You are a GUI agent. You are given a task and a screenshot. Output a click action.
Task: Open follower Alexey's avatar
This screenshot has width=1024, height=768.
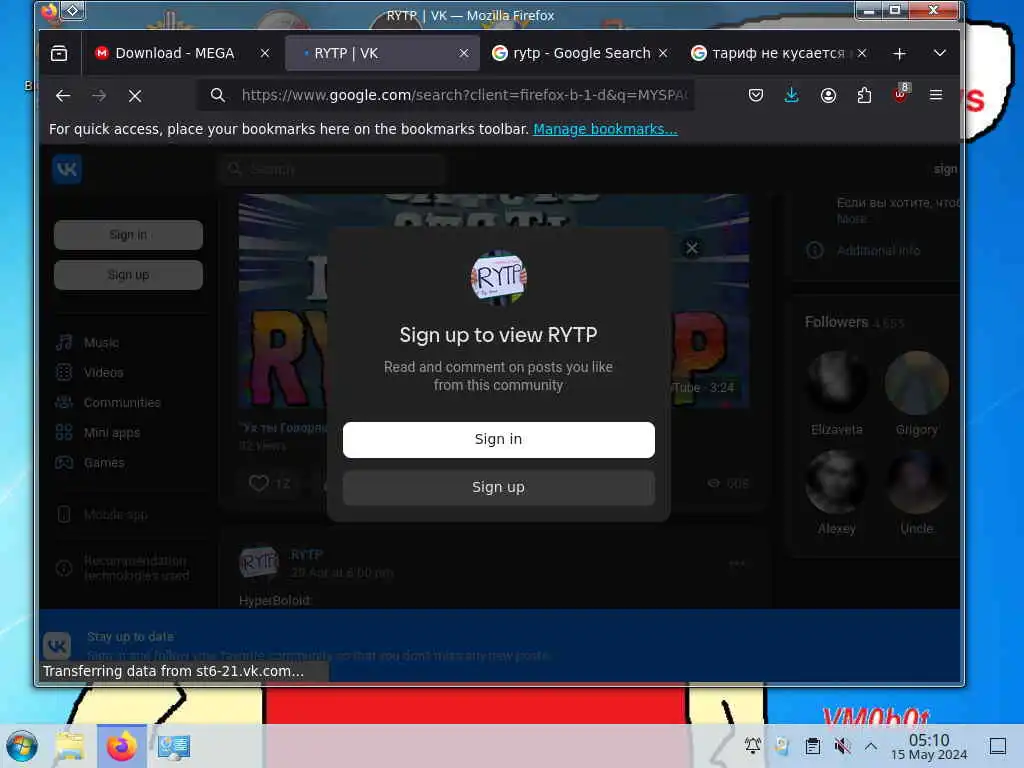click(x=837, y=482)
